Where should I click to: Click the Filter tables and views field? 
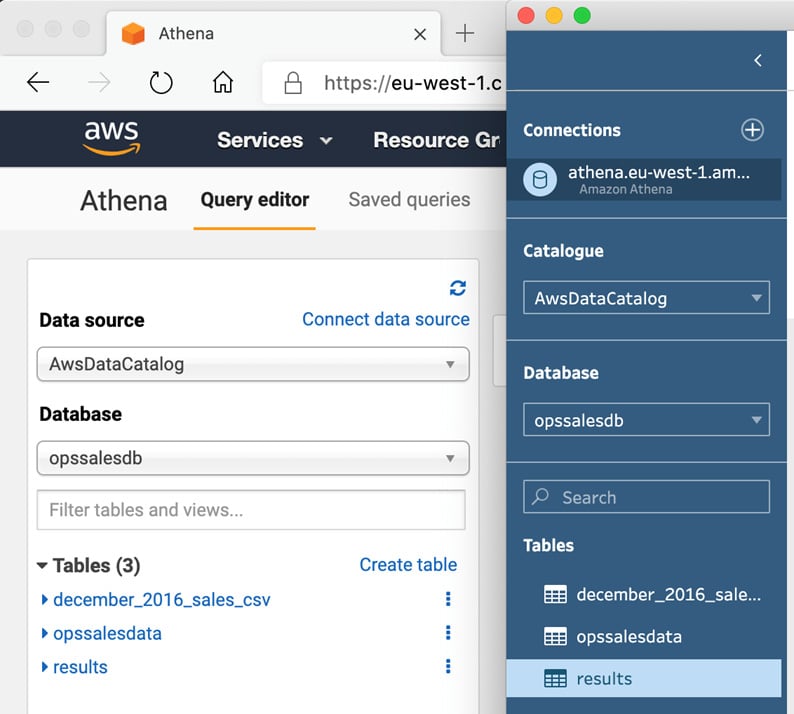[x=251, y=510]
